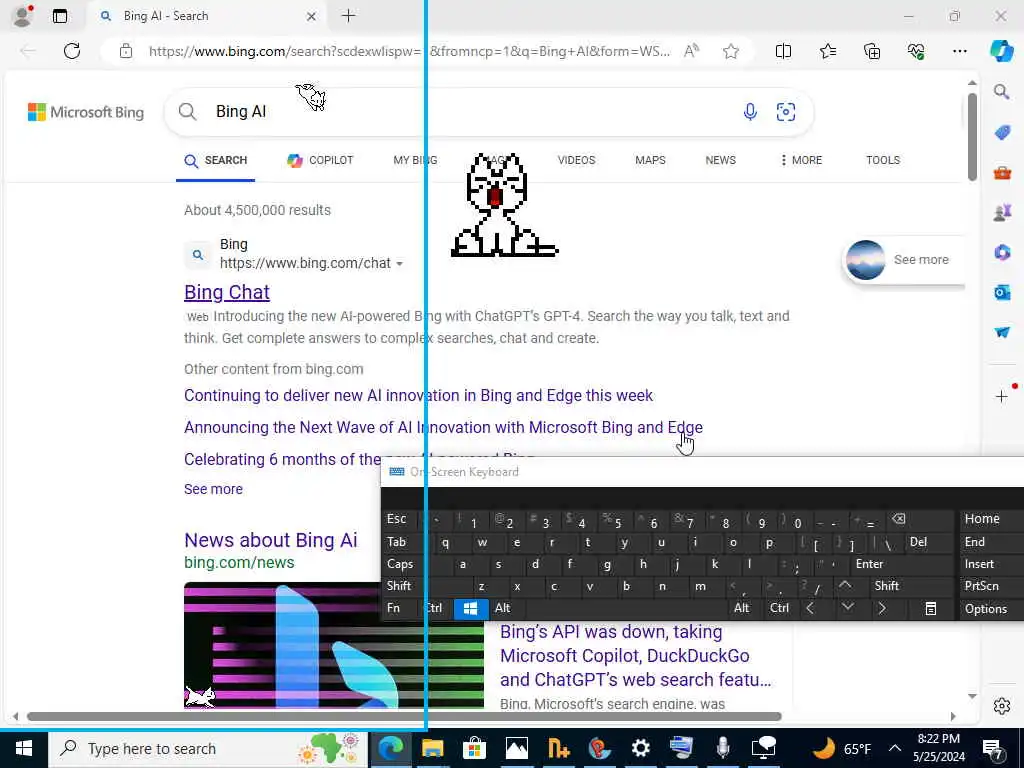
Task: Open sidebar Microsoft 365 icon
Action: click(x=1002, y=252)
